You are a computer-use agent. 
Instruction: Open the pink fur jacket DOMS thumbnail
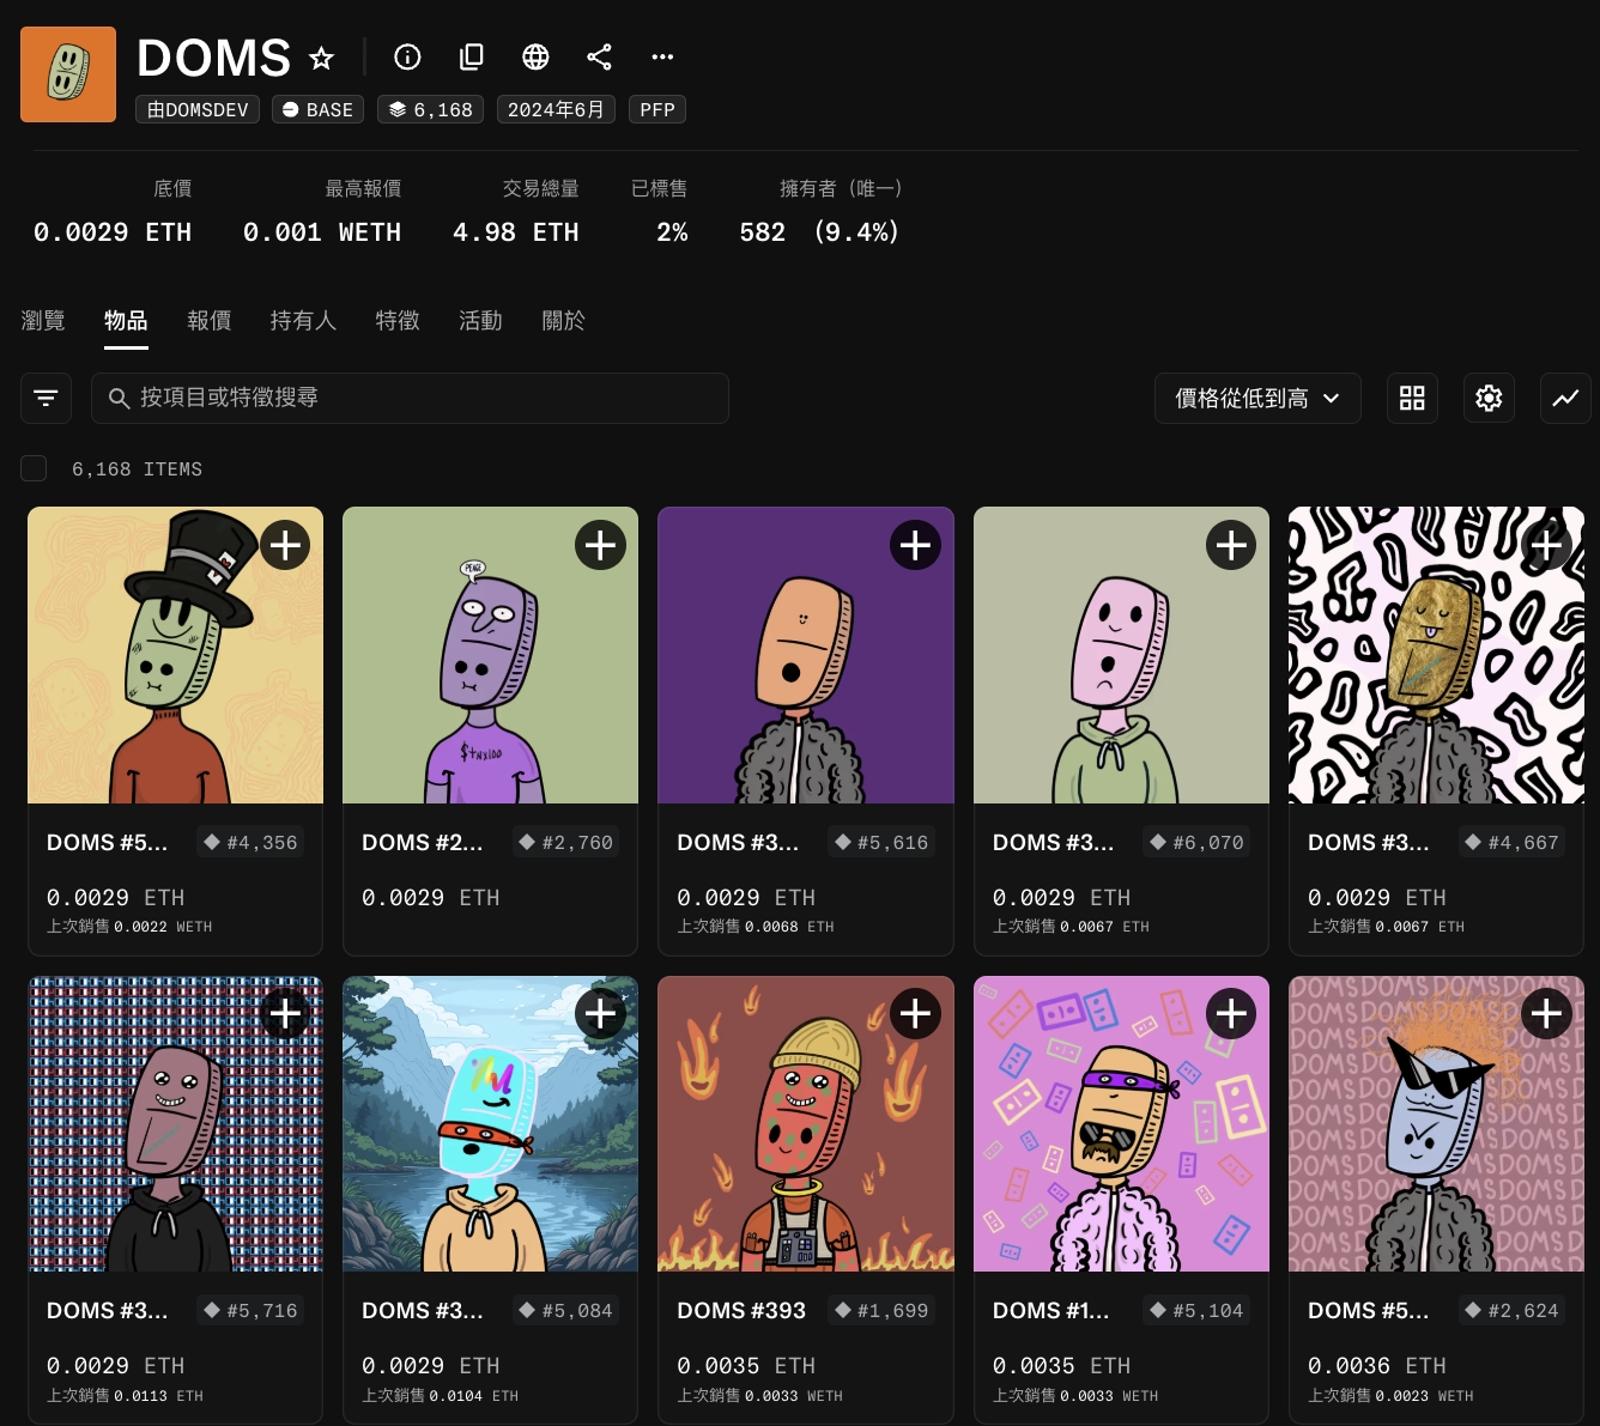[x=1121, y=1124]
